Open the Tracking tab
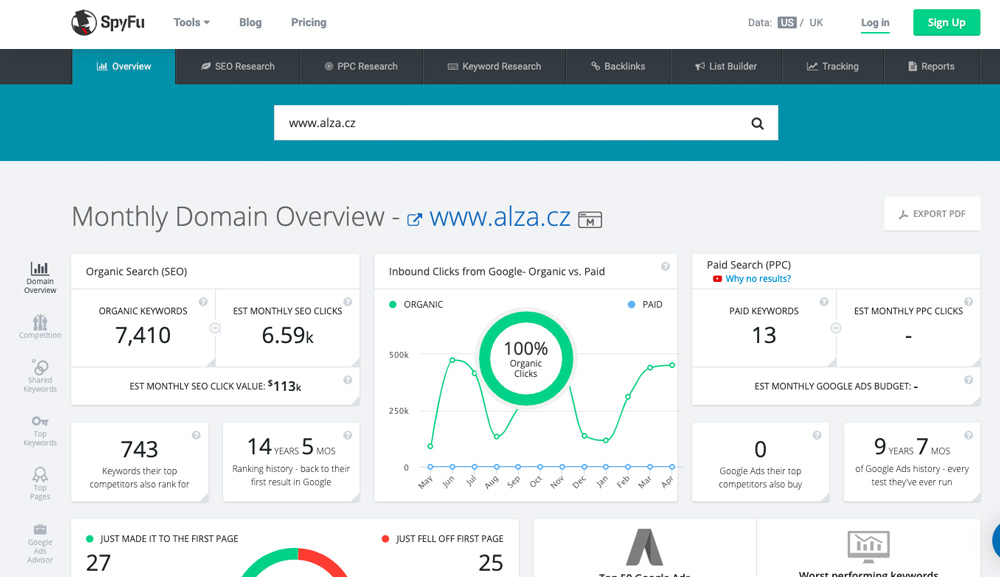1000x577 pixels. pyautogui.click(x=833, y=66)
